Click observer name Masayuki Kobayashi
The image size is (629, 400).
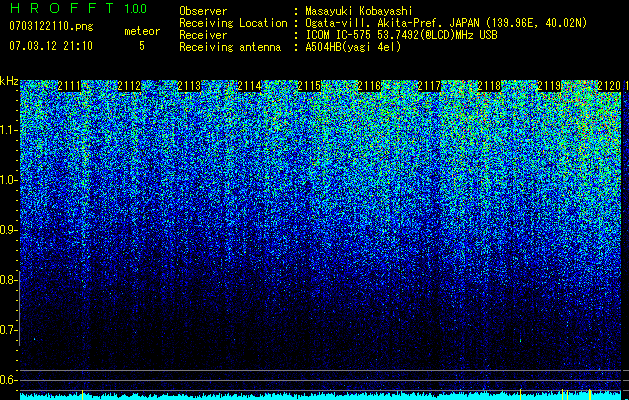pos(359,11)
